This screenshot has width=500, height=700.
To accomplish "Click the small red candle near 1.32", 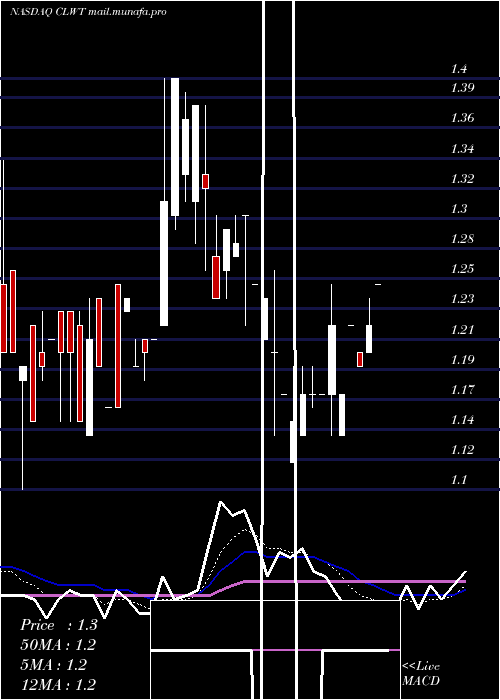I will [205, 181].
